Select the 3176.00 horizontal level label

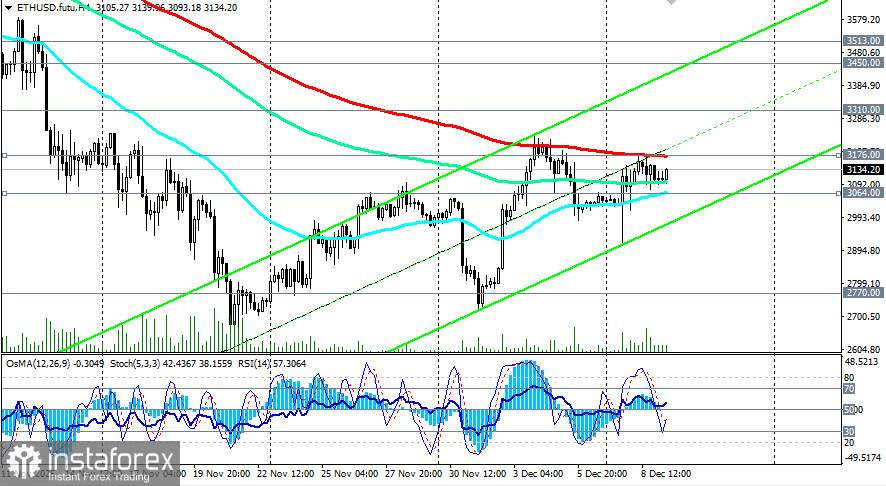coord(863,154)
